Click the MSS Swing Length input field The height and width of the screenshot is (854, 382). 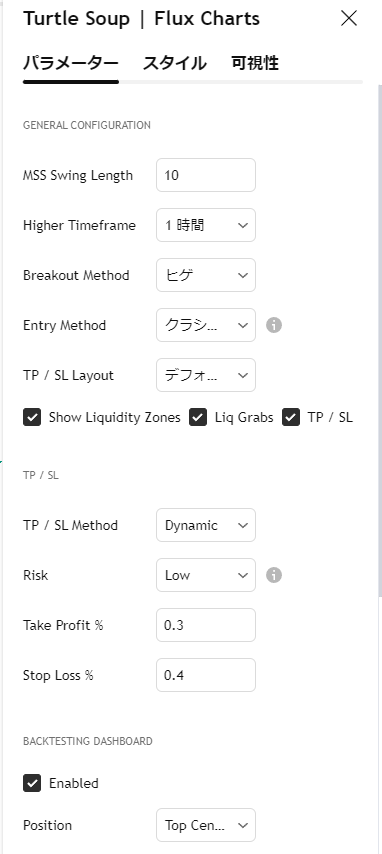206,175
